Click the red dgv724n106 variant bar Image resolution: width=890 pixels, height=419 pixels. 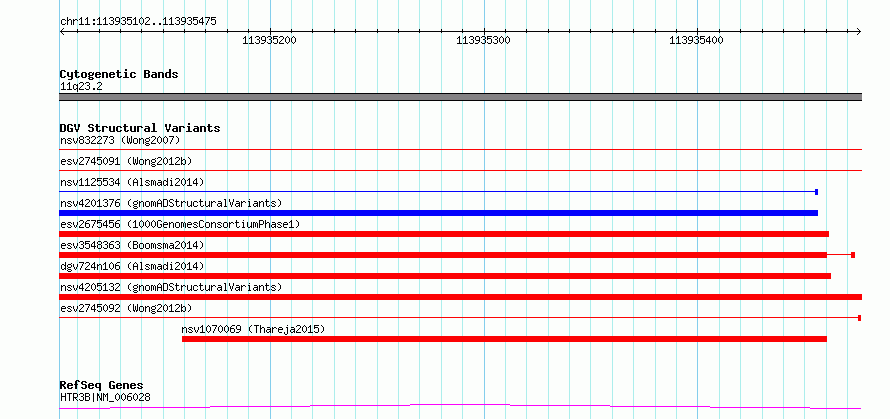tap(445, 276)
